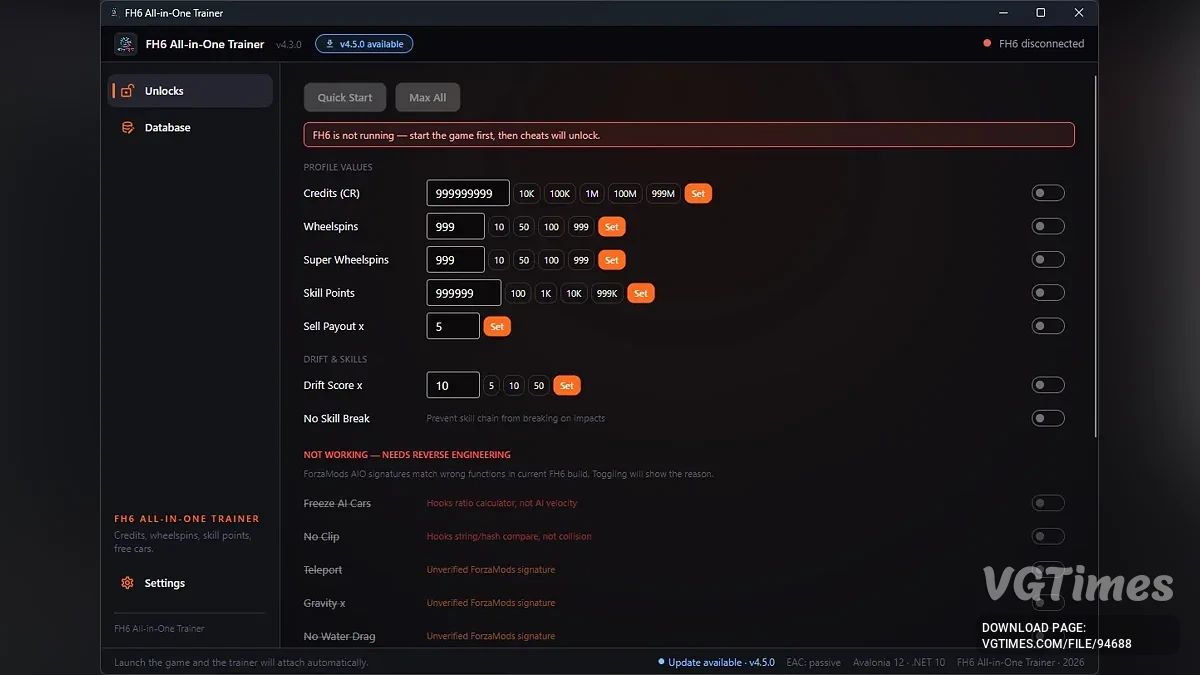
Task: Choose the 10 preset for Drift Score
Action: 514,385
